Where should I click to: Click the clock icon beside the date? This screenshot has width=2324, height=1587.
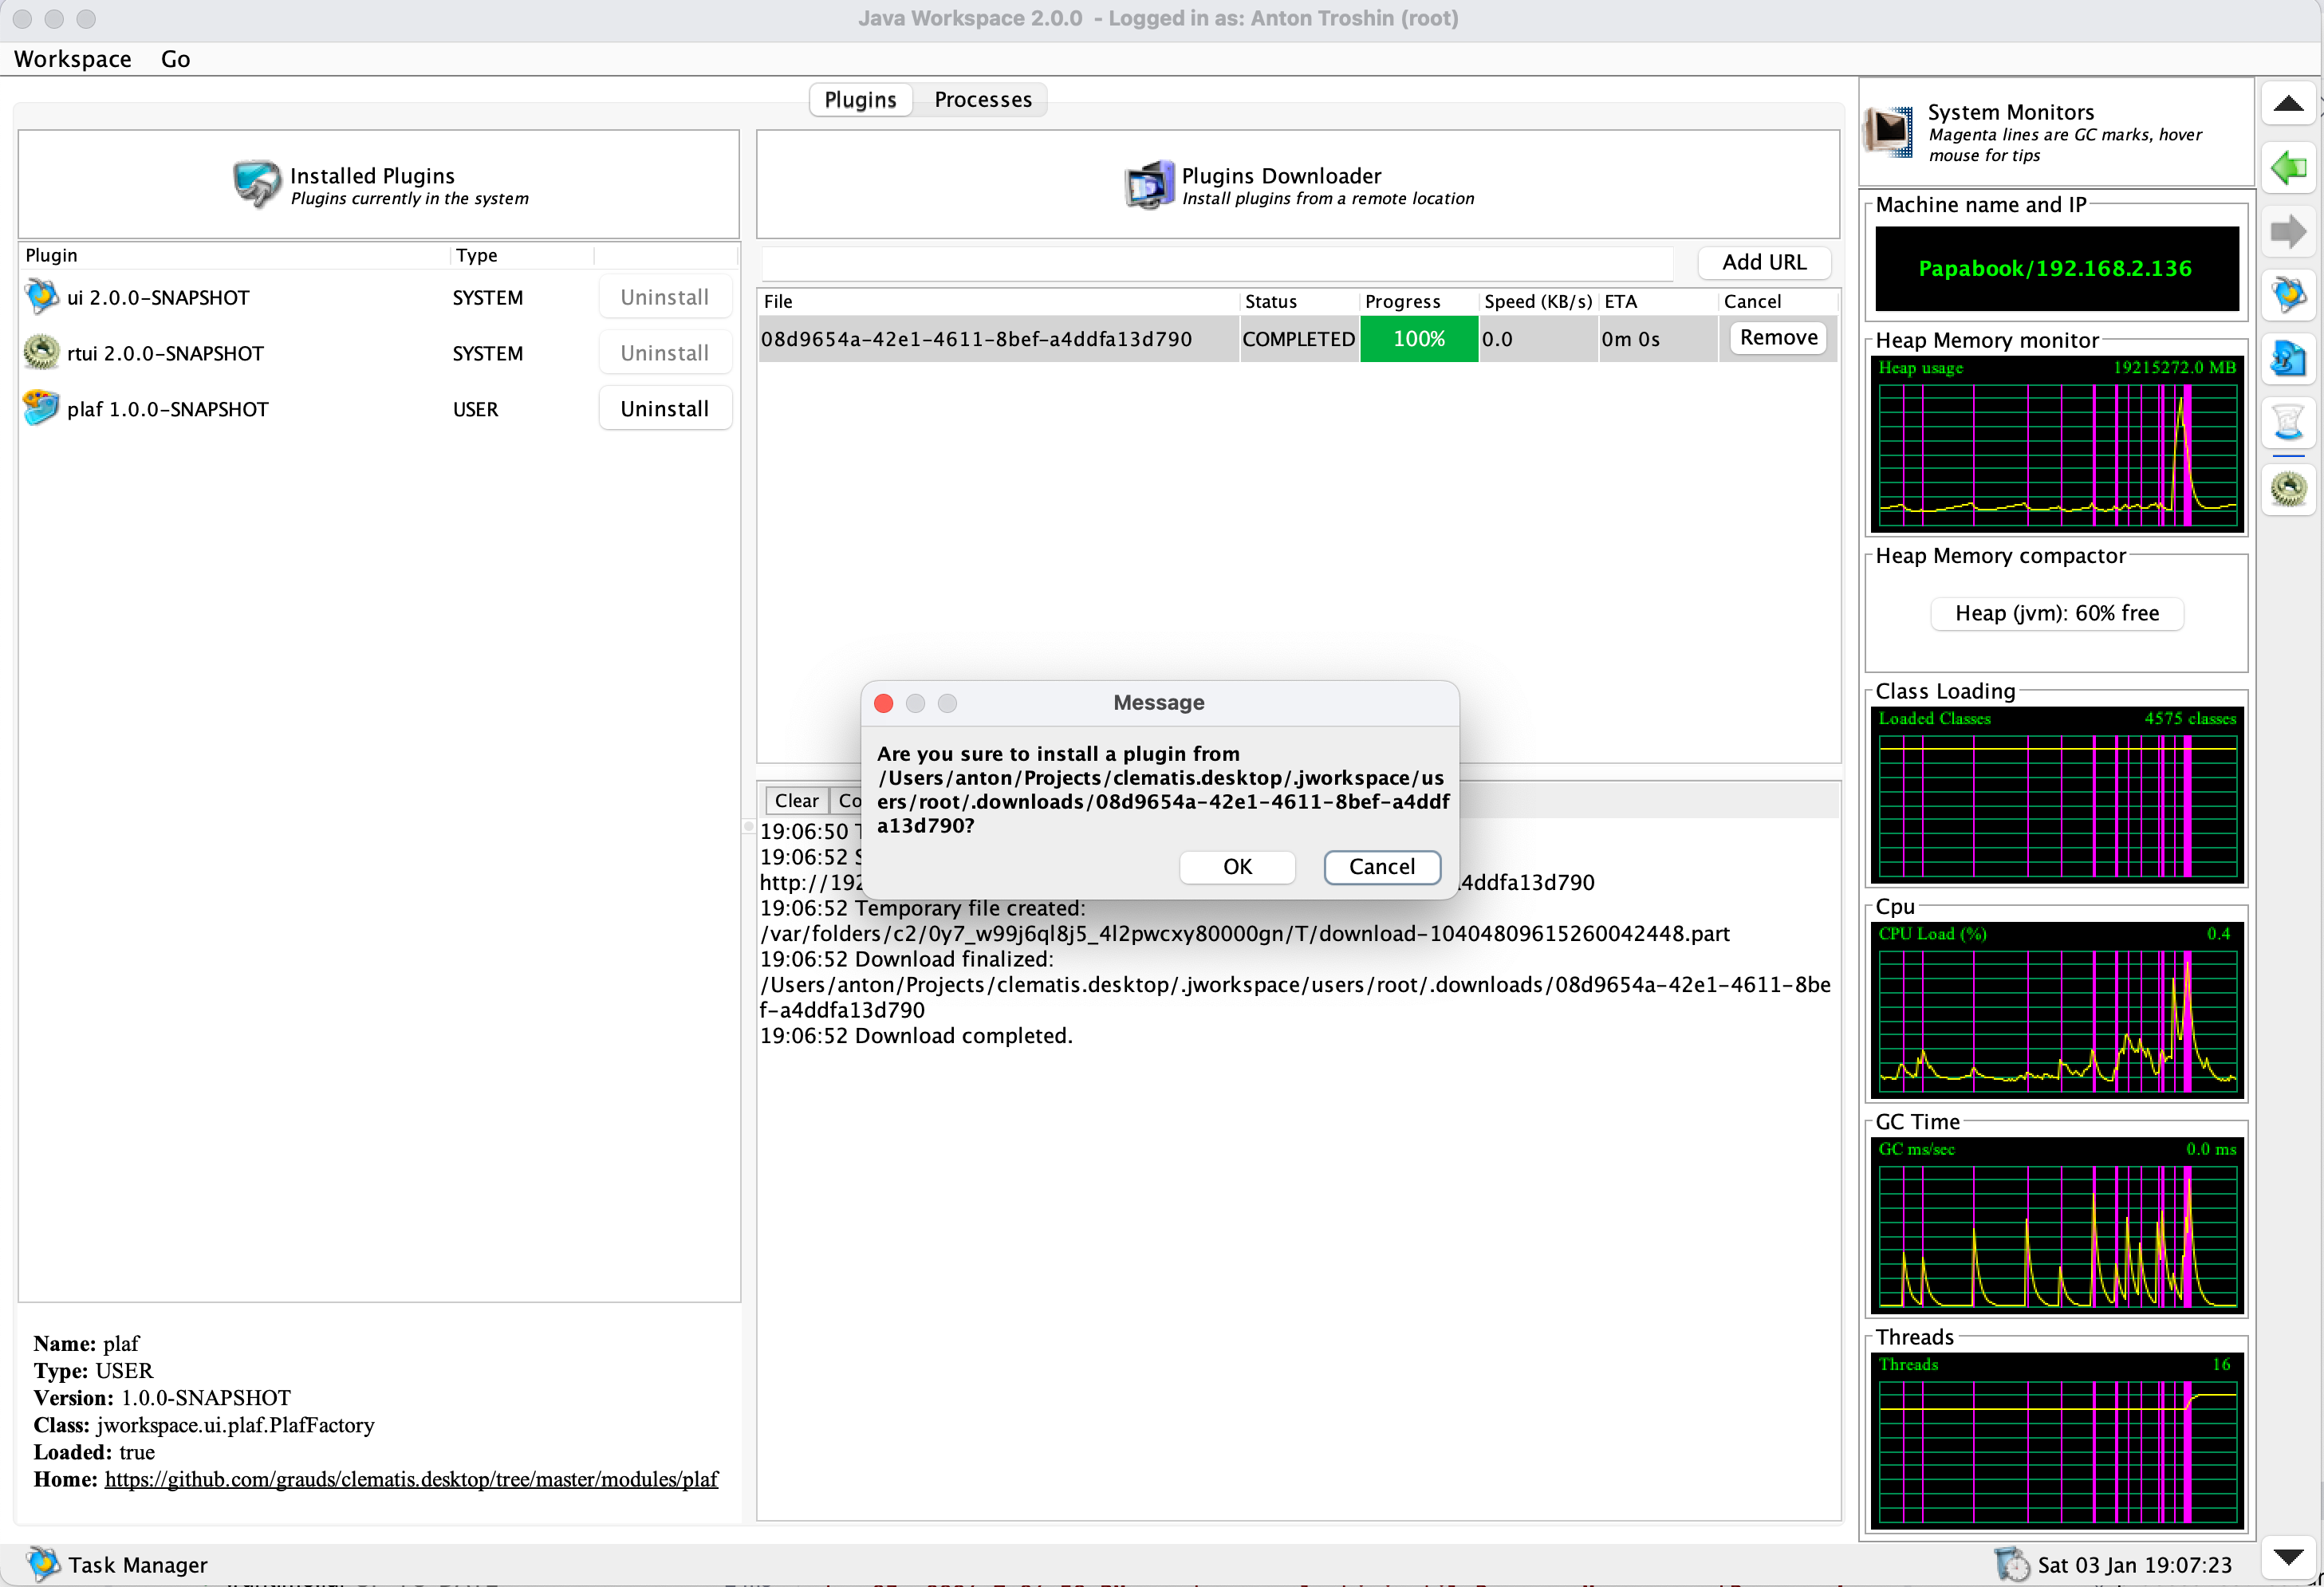2011,1564
